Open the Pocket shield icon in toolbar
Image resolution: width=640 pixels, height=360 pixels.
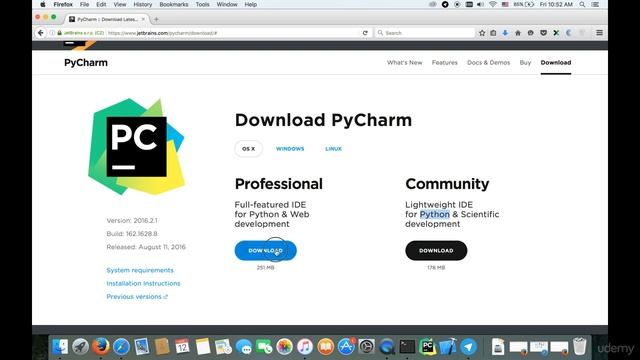[x=543, y=33]
